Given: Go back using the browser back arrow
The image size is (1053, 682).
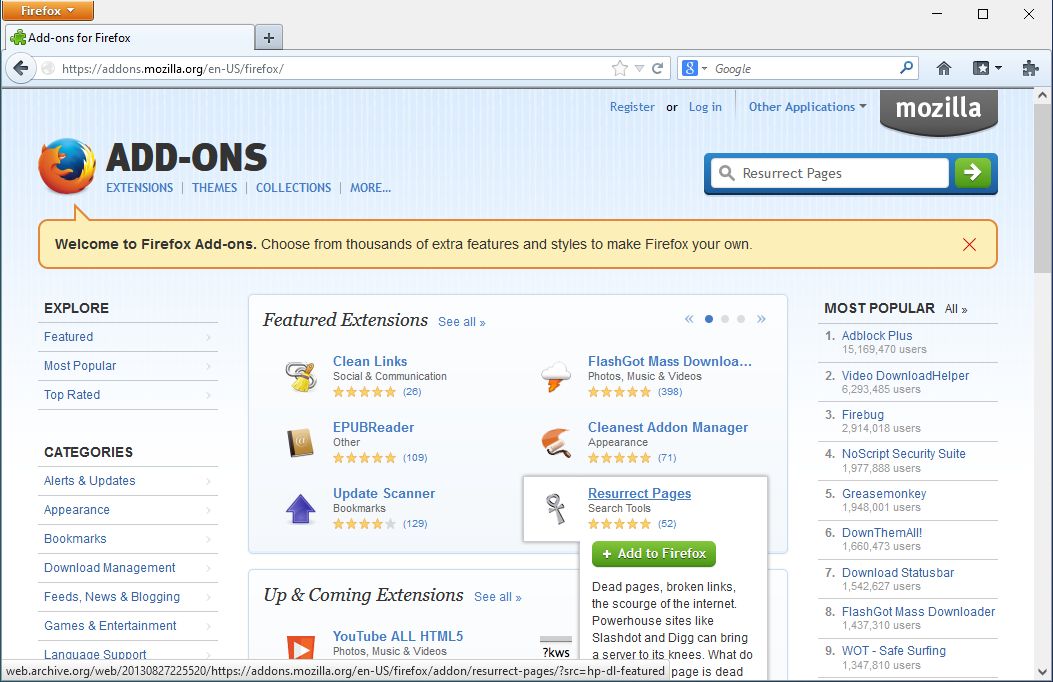Looking at the screenshot, I should (x=21, y=68).
